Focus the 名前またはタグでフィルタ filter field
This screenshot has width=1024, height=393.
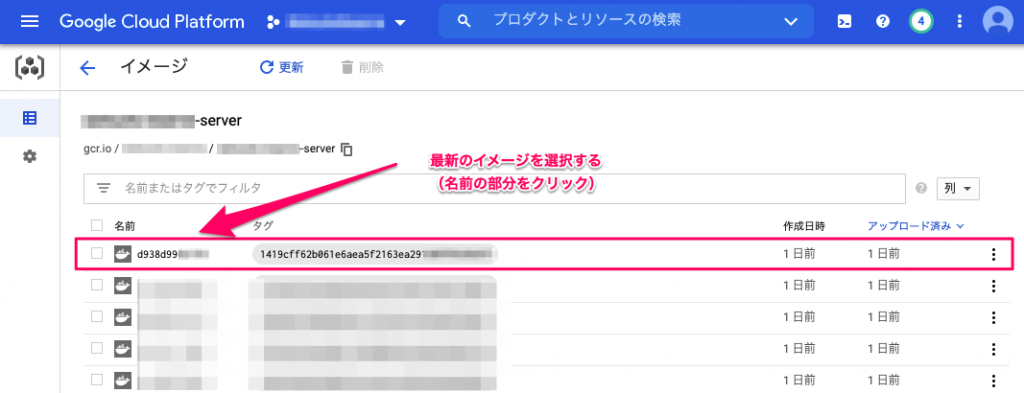pos(494,188)
